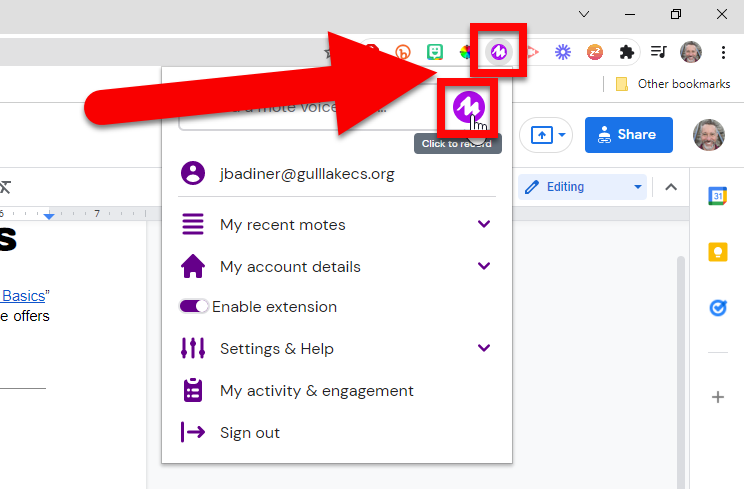Click the user account icon beside the email
Viewport: 744px width, 489px height.
[193, 173]
